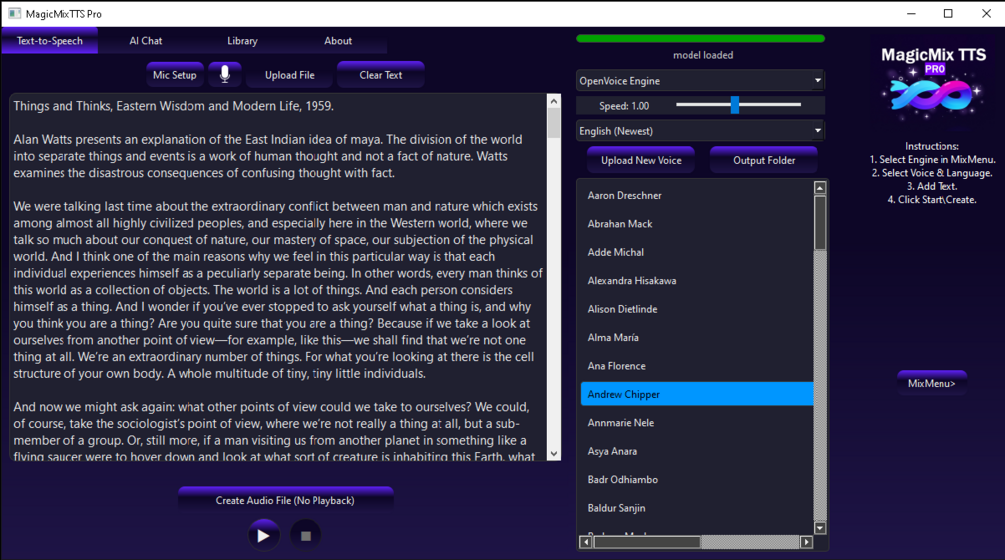Viewport: 1005px width, 560px height.
Task: Click the voice list scroll right arrow
Action: pos(806,542)
